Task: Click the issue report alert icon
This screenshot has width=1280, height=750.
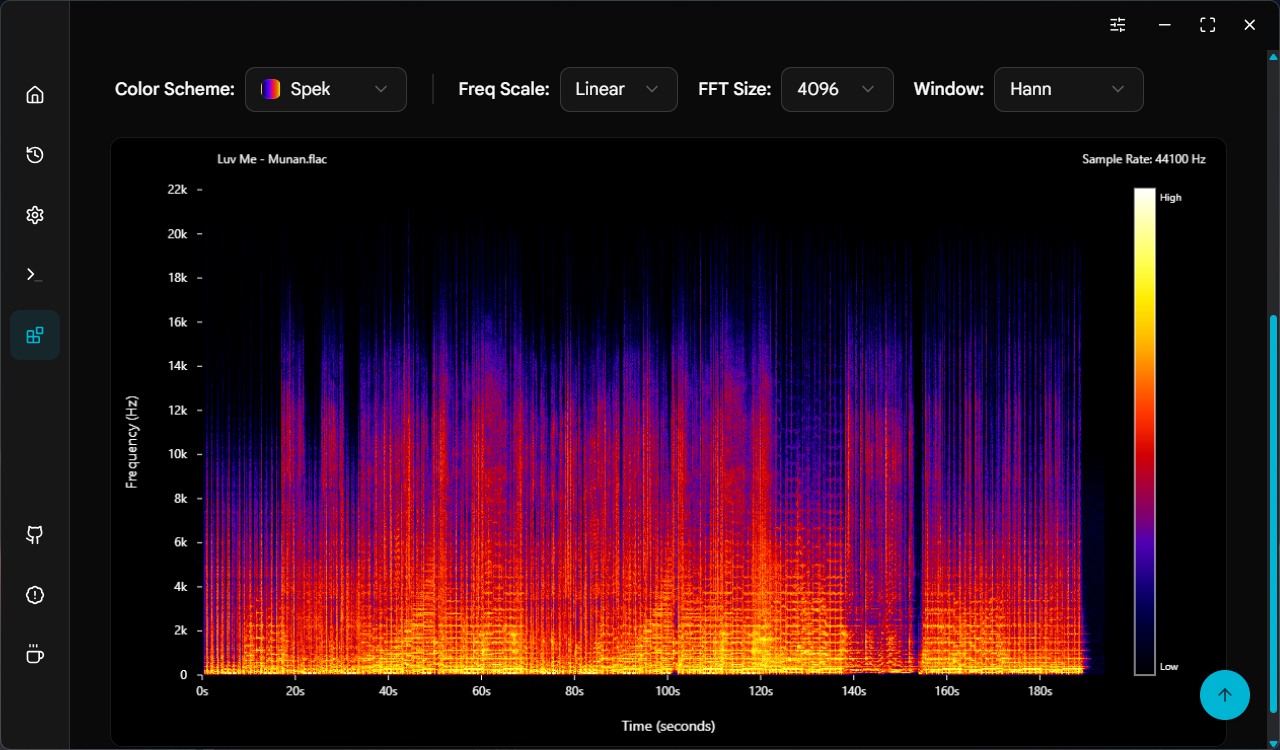Action: pyautogui.click(x=35, y=595)
